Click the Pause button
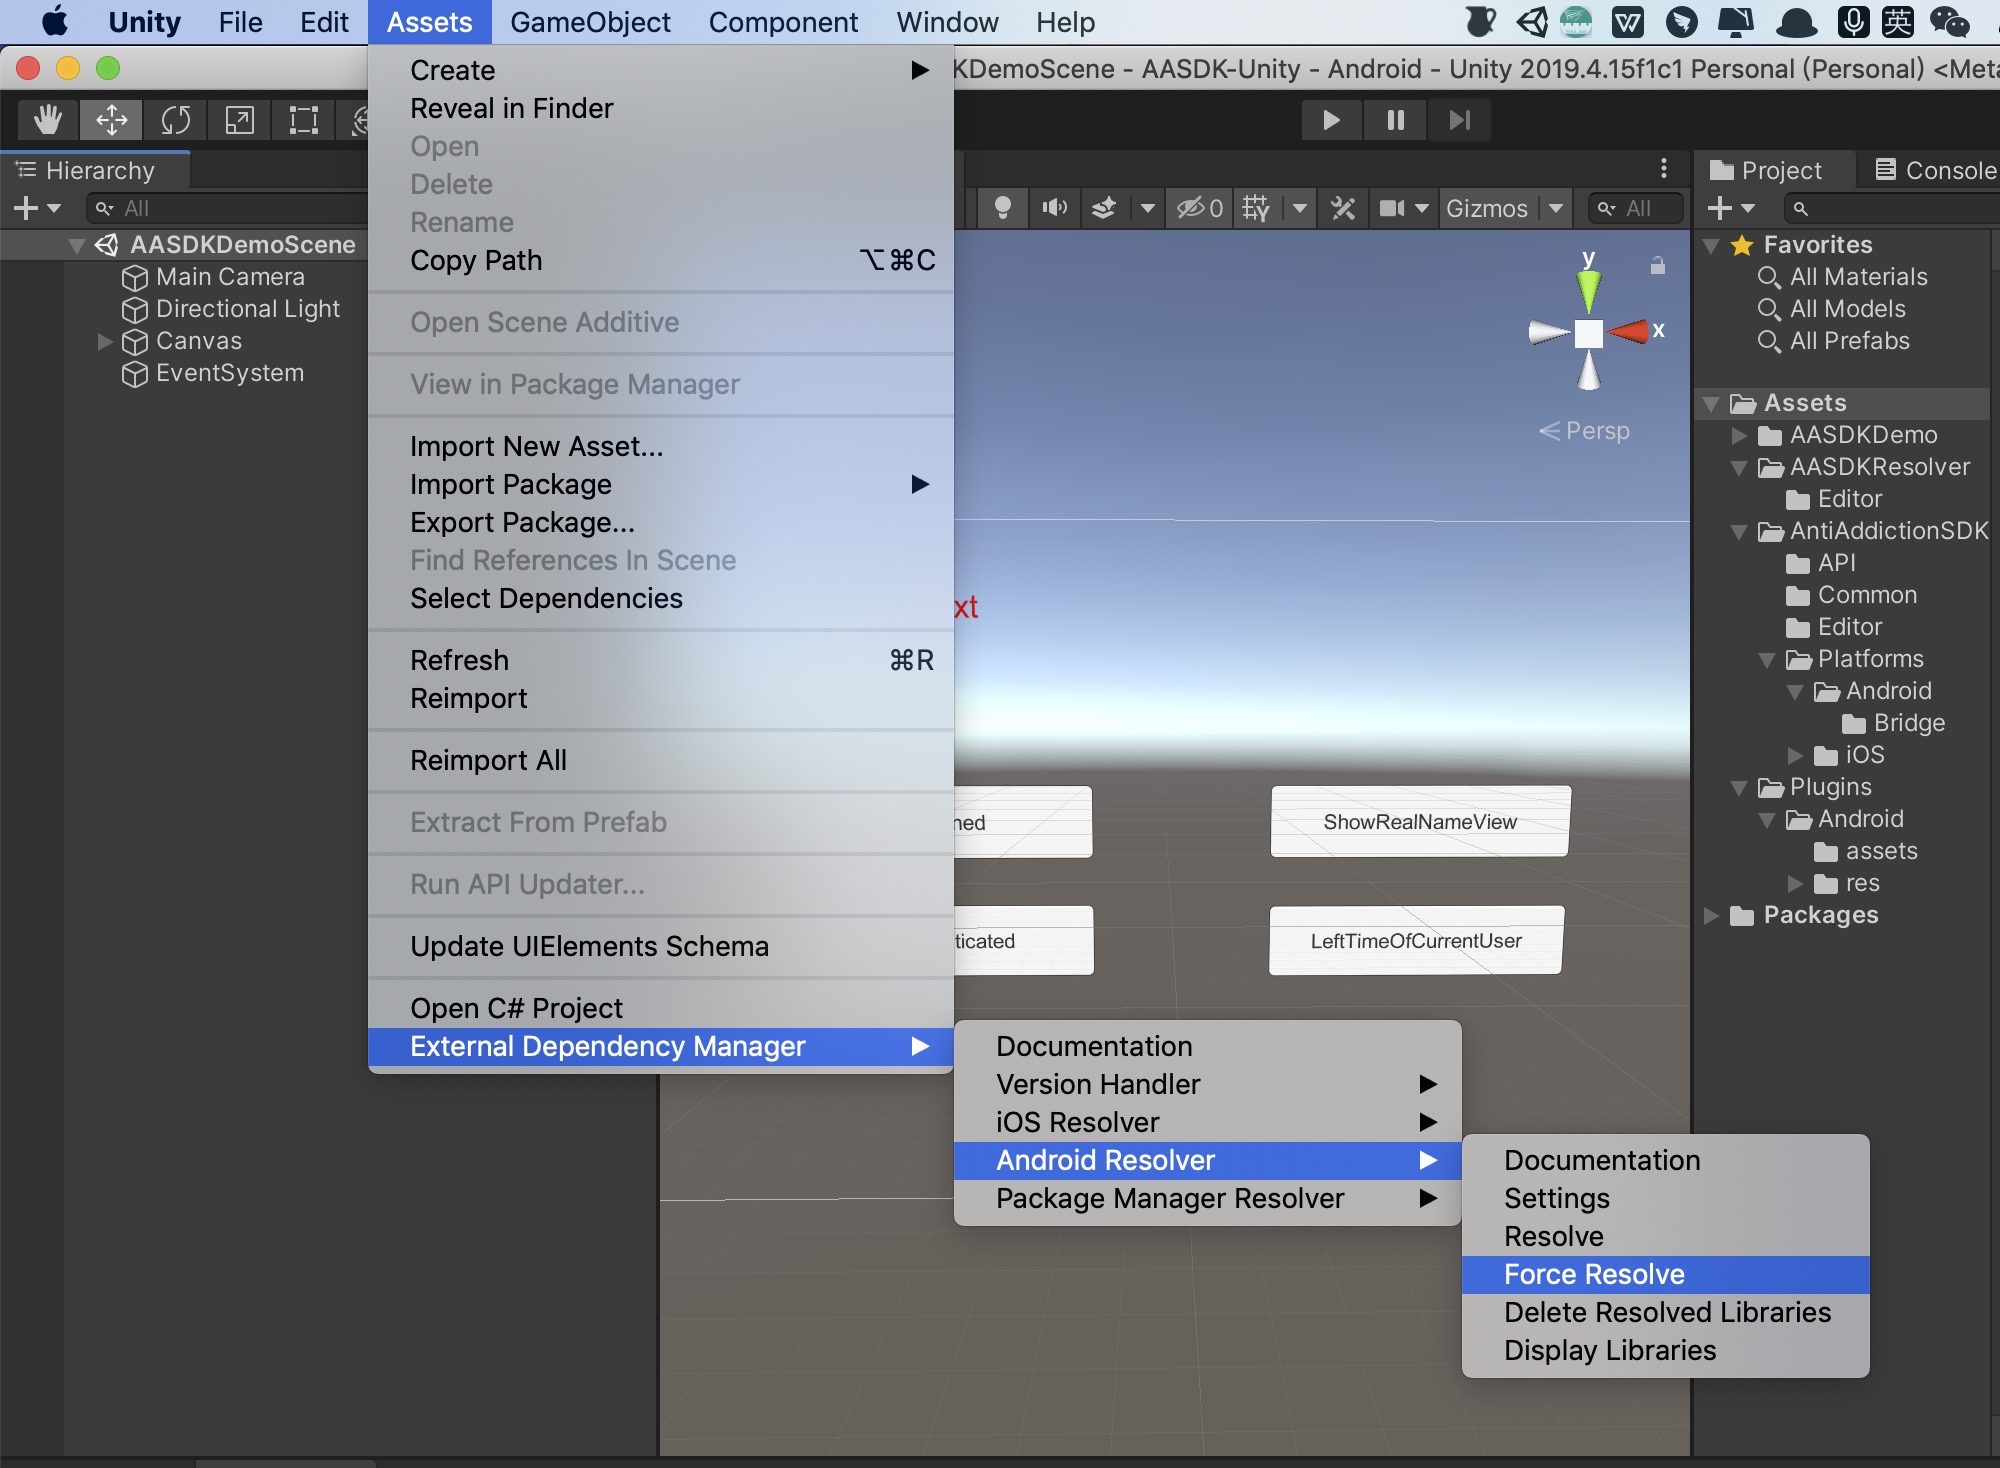The height and width of the screenshot is (1468, 2000). click(x=1395, y=120)
